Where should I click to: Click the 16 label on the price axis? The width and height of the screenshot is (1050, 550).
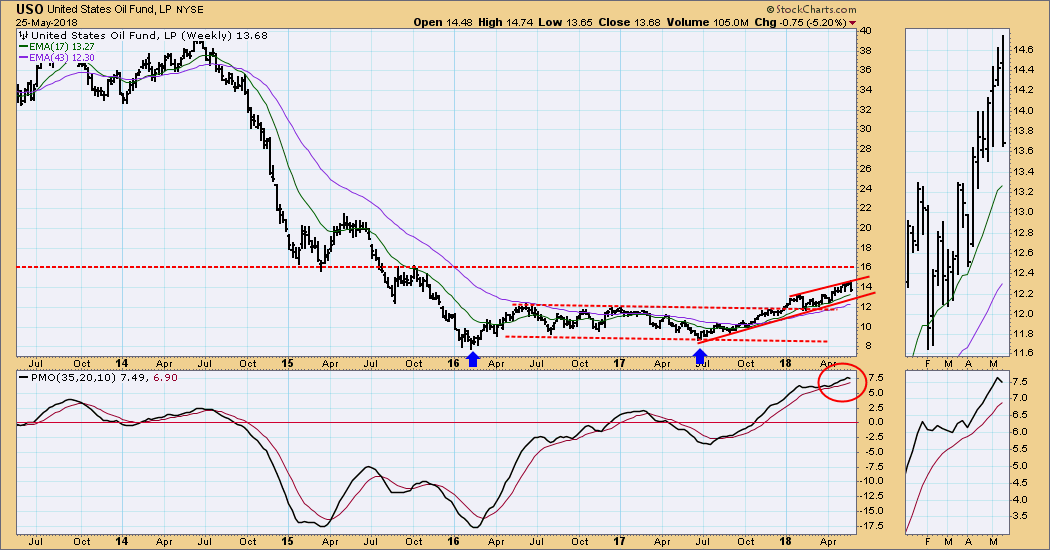(x=865, y=267)
